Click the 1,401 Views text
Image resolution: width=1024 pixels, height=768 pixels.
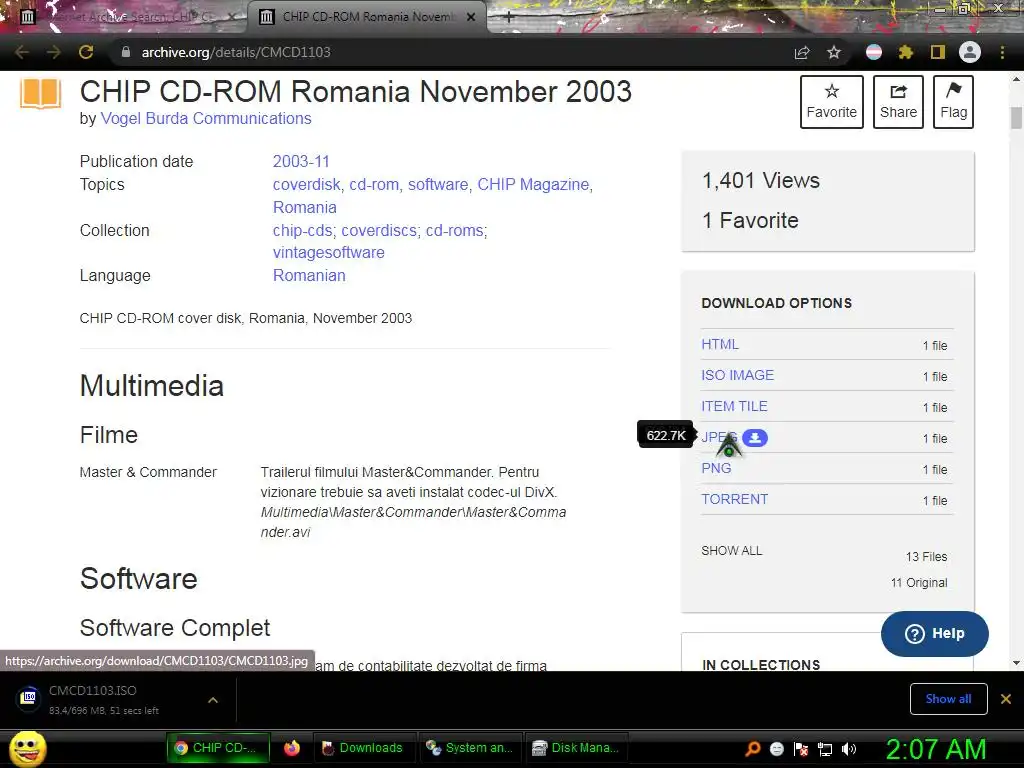coord(761,180)
